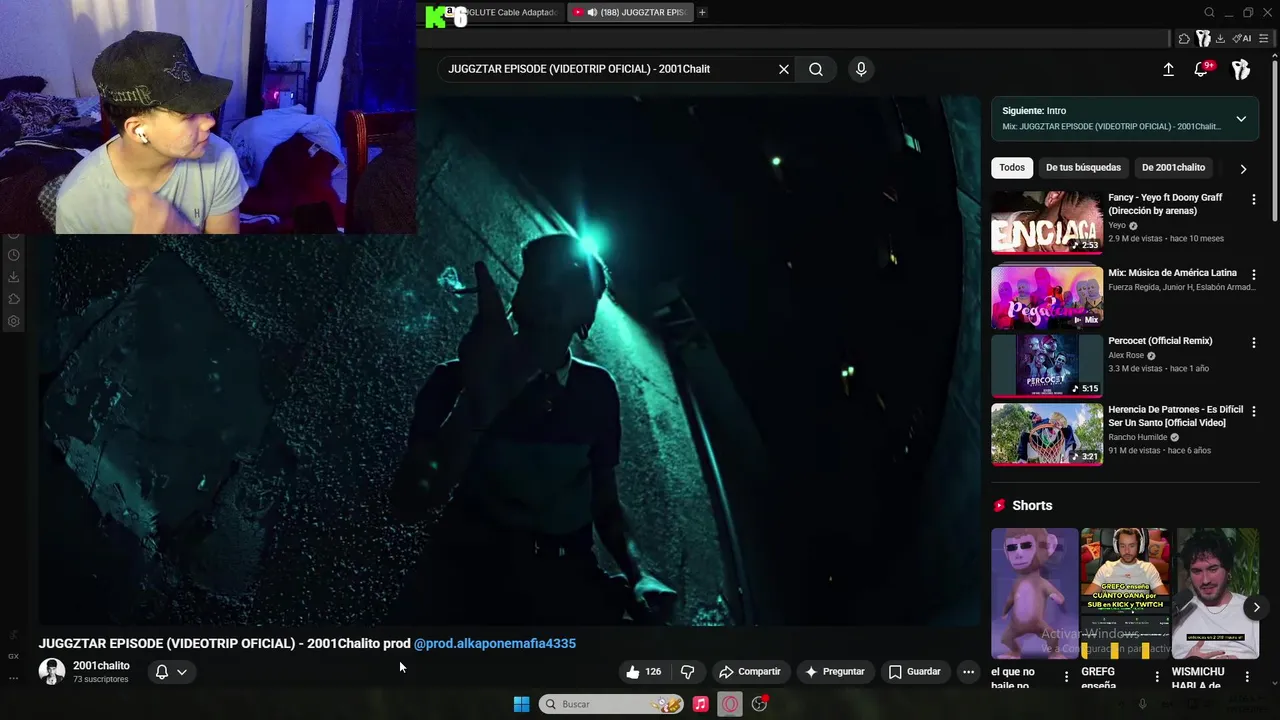Open browser easy setup menu icon
This screenshot has width=1280, height=720.
click(x=1265, y=39)
